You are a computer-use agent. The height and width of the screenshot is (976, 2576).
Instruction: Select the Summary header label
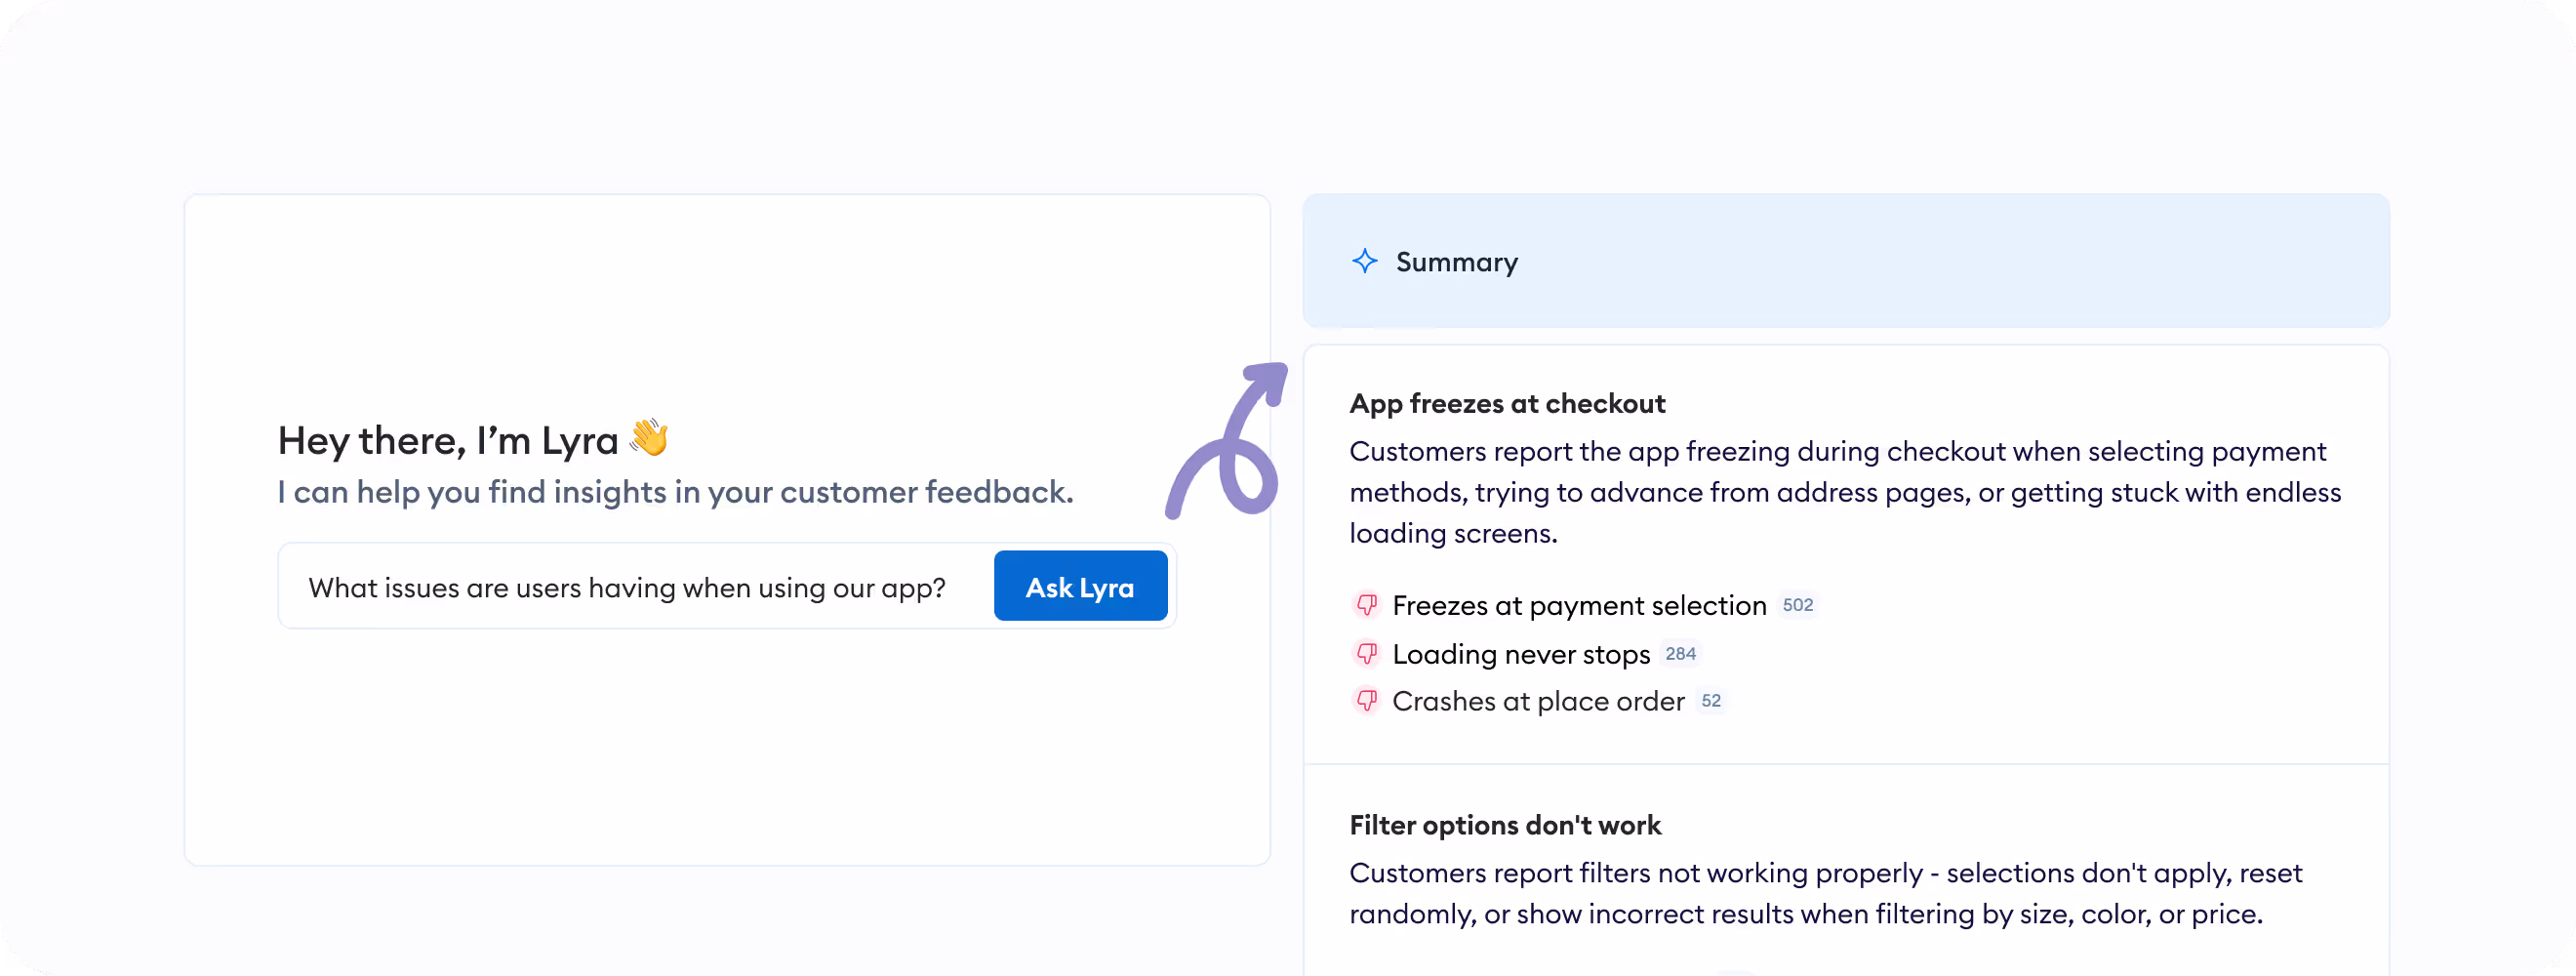[x=1456, y=262]
